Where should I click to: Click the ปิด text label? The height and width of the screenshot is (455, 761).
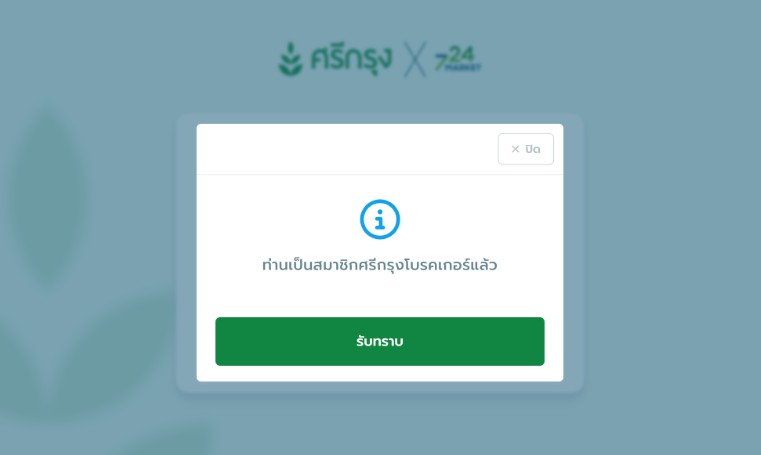533,149
